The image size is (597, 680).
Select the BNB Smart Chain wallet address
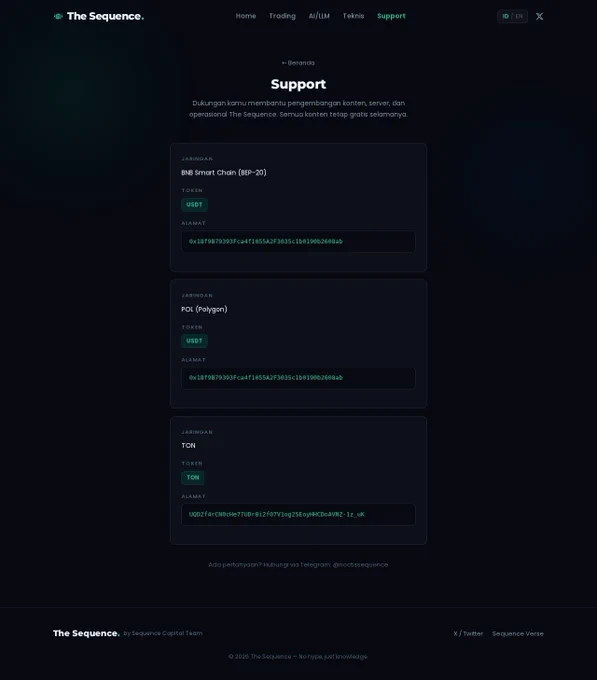298,242
